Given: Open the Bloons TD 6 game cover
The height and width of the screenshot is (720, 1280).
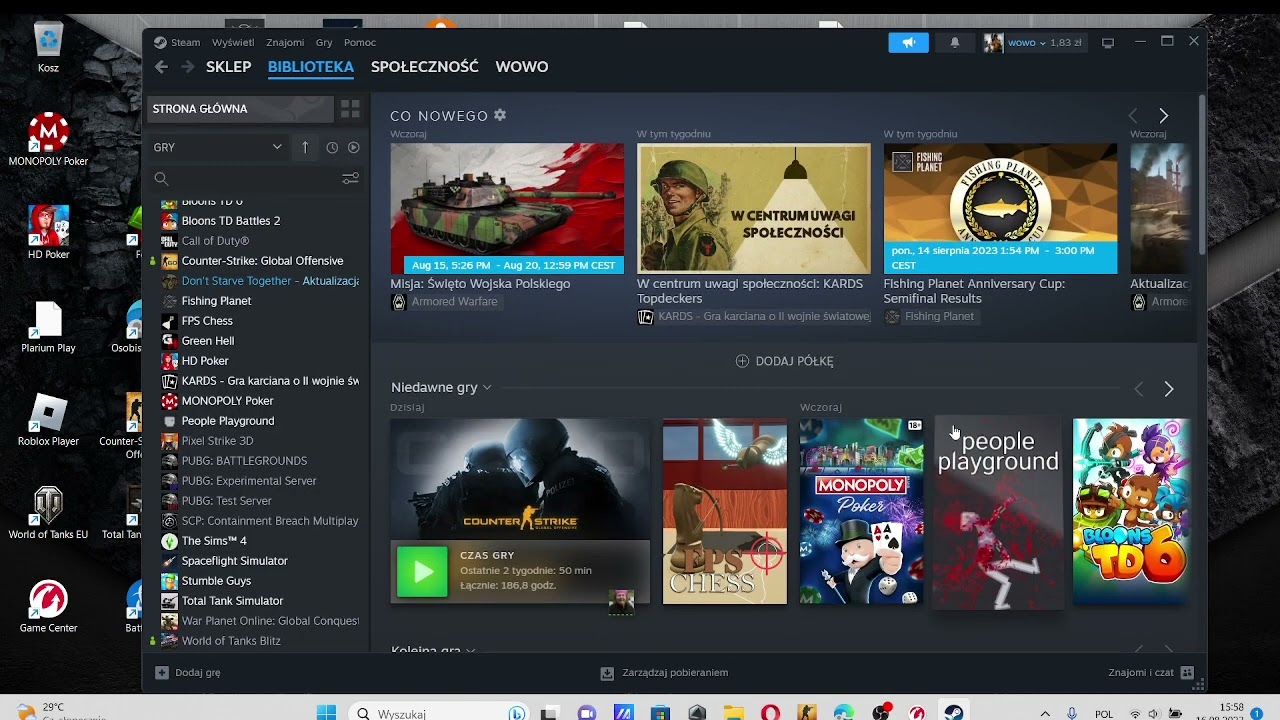Looking at the screenshot, I should point(1130,512).
